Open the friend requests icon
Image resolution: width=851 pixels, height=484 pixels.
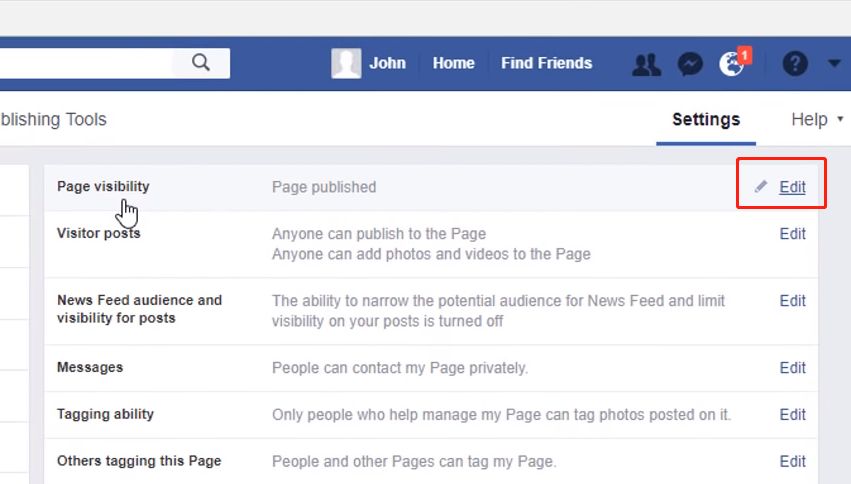tap(647, 64)
